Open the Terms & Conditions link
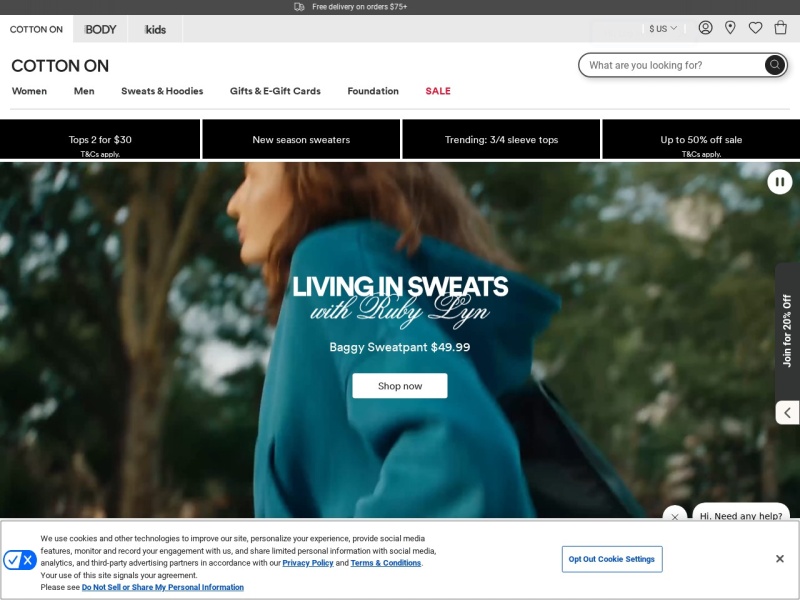The width and height of the screenshot is (800, 600). [386, 563]
